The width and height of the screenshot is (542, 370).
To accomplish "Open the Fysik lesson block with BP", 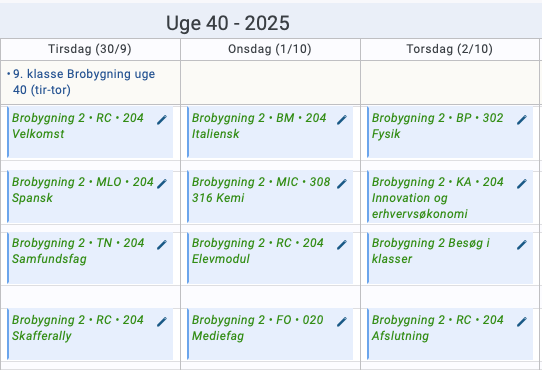I will (x=450, y=132).
